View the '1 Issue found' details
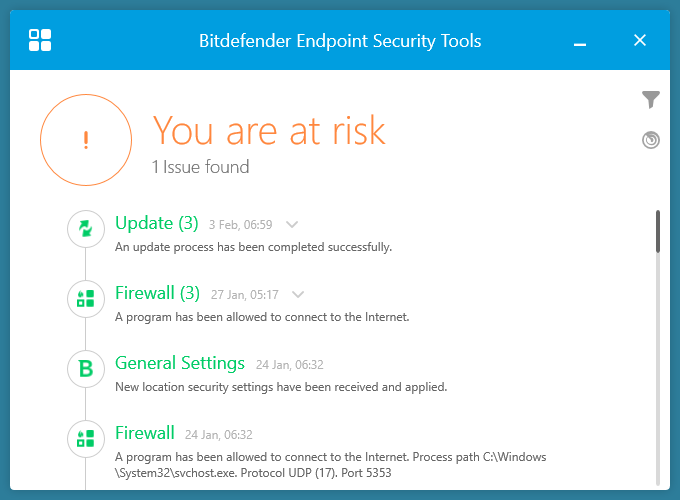Screen dimensions: 680x500 tap(200, 167)
